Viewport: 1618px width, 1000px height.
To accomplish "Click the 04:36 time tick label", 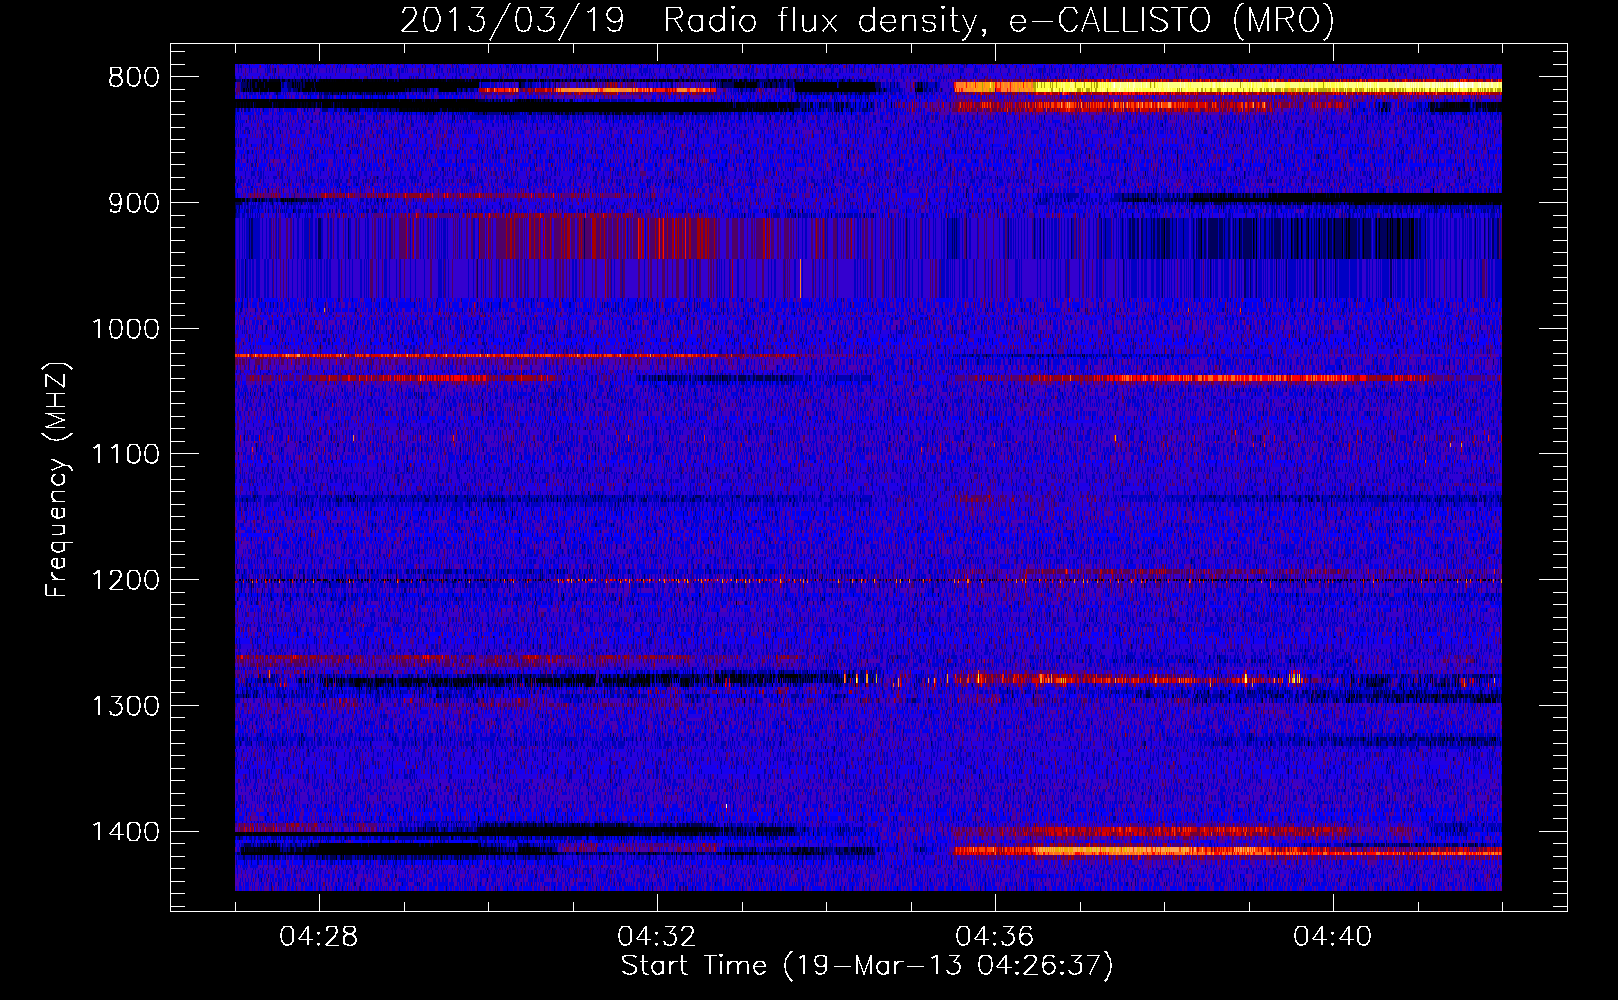I will pyautogui.click(x=995, y=937).
